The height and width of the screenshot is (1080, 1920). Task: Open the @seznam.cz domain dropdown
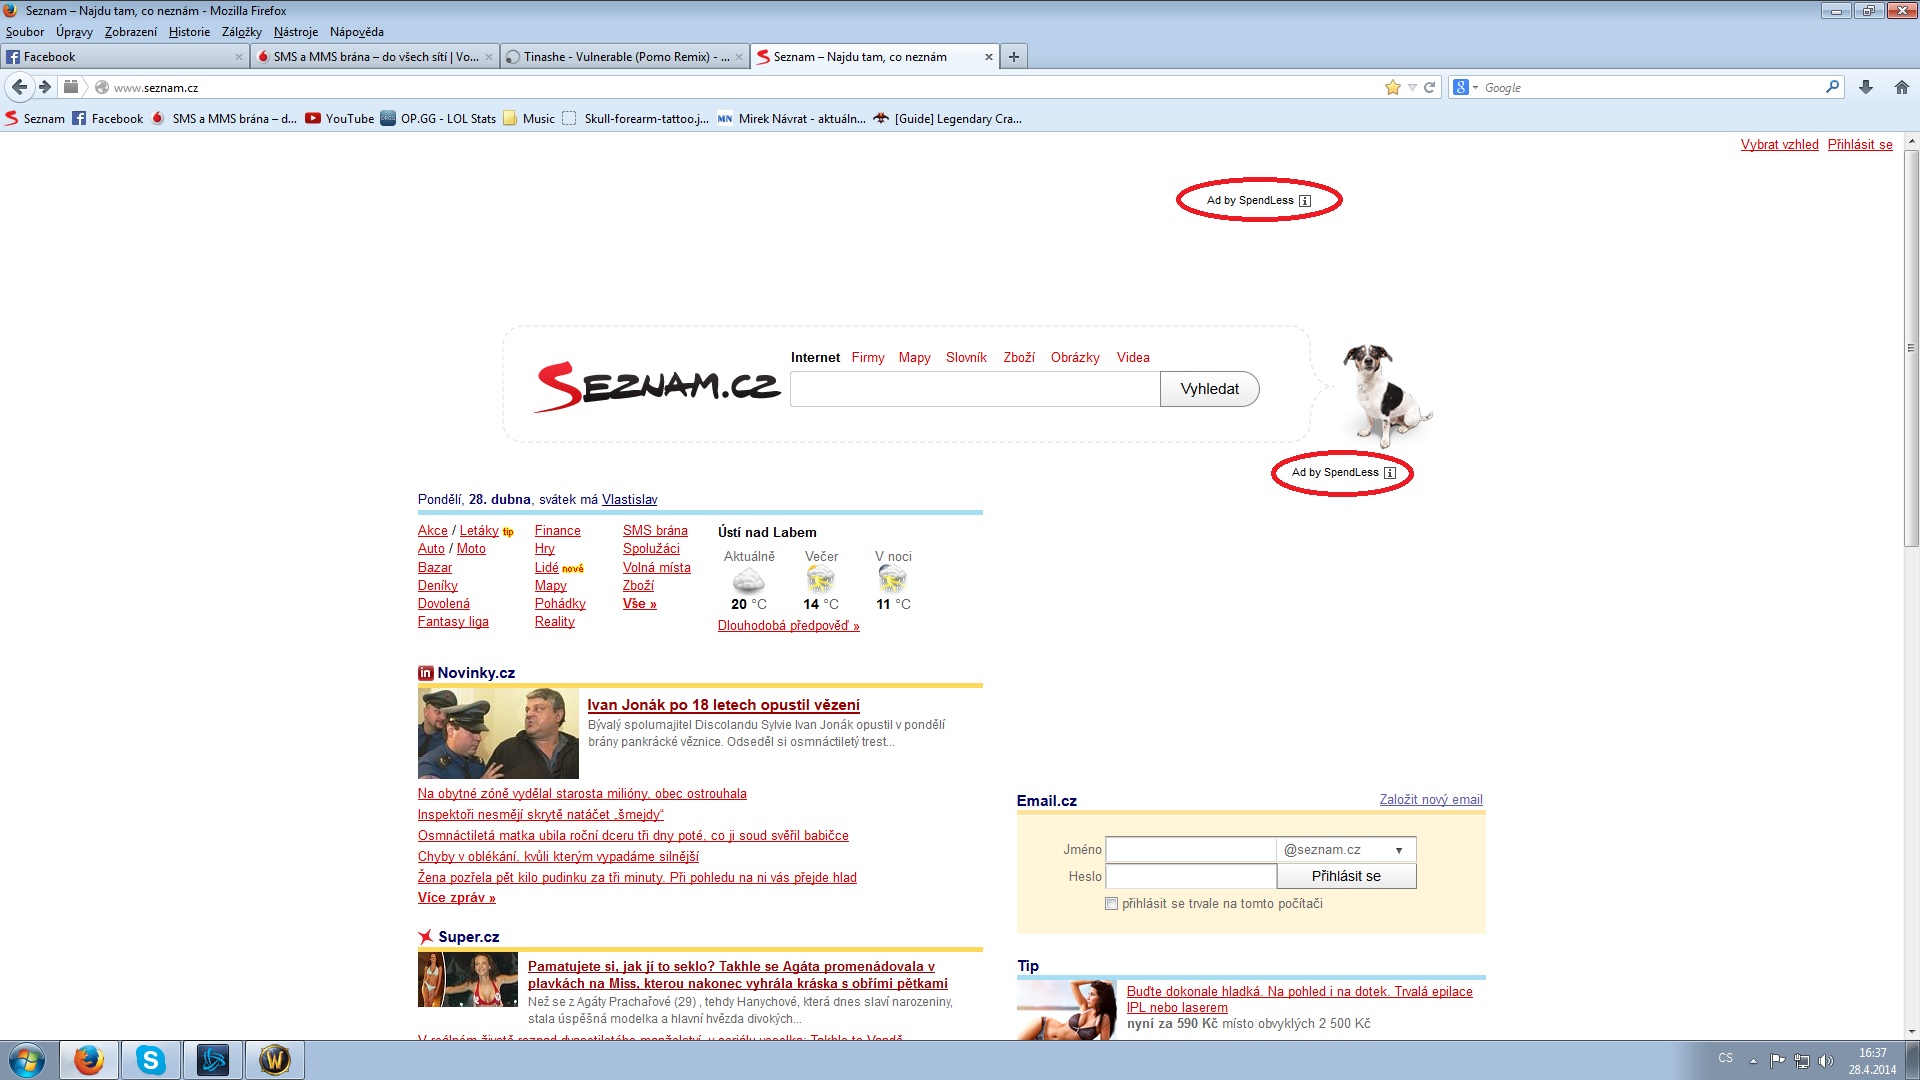pyautogui.click(x=1346, y=850)
